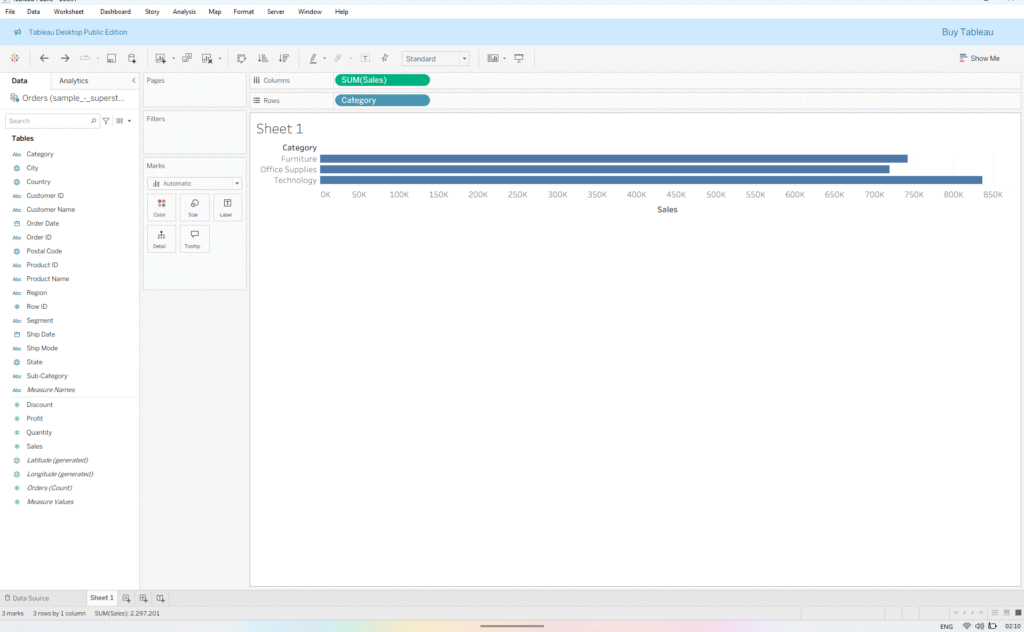1024x632 pixels.
Task: Open the Color card in Marks
Action: pyautogui.click(x=160, y=207)
